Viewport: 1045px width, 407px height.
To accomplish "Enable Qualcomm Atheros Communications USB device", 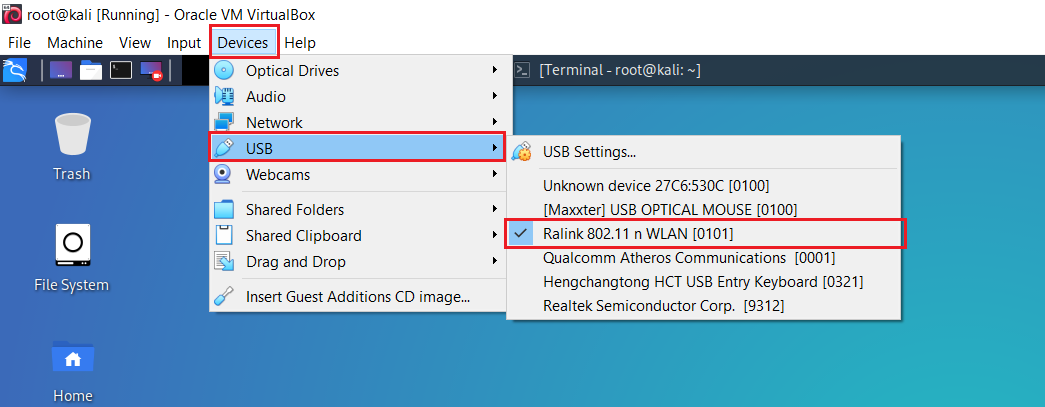I will pyautogui.click(x=689, y=257).
